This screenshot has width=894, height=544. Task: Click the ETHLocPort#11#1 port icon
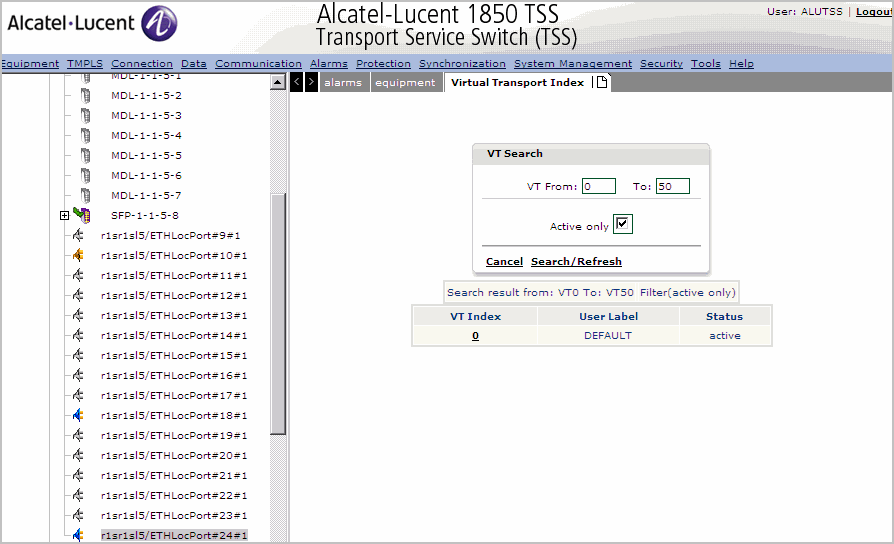click(78, 275)
